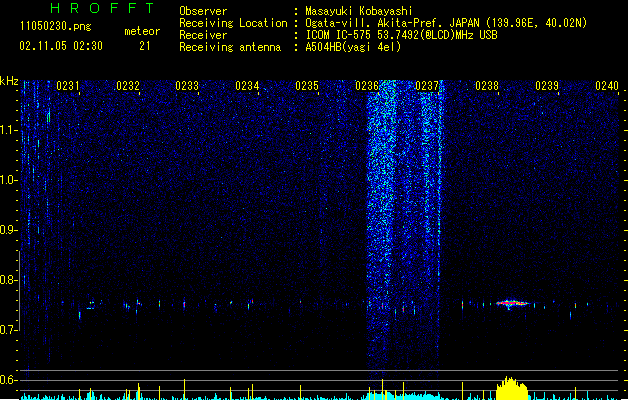
Task: Click the 0240 time marker
Action: [x=607, y=86]
